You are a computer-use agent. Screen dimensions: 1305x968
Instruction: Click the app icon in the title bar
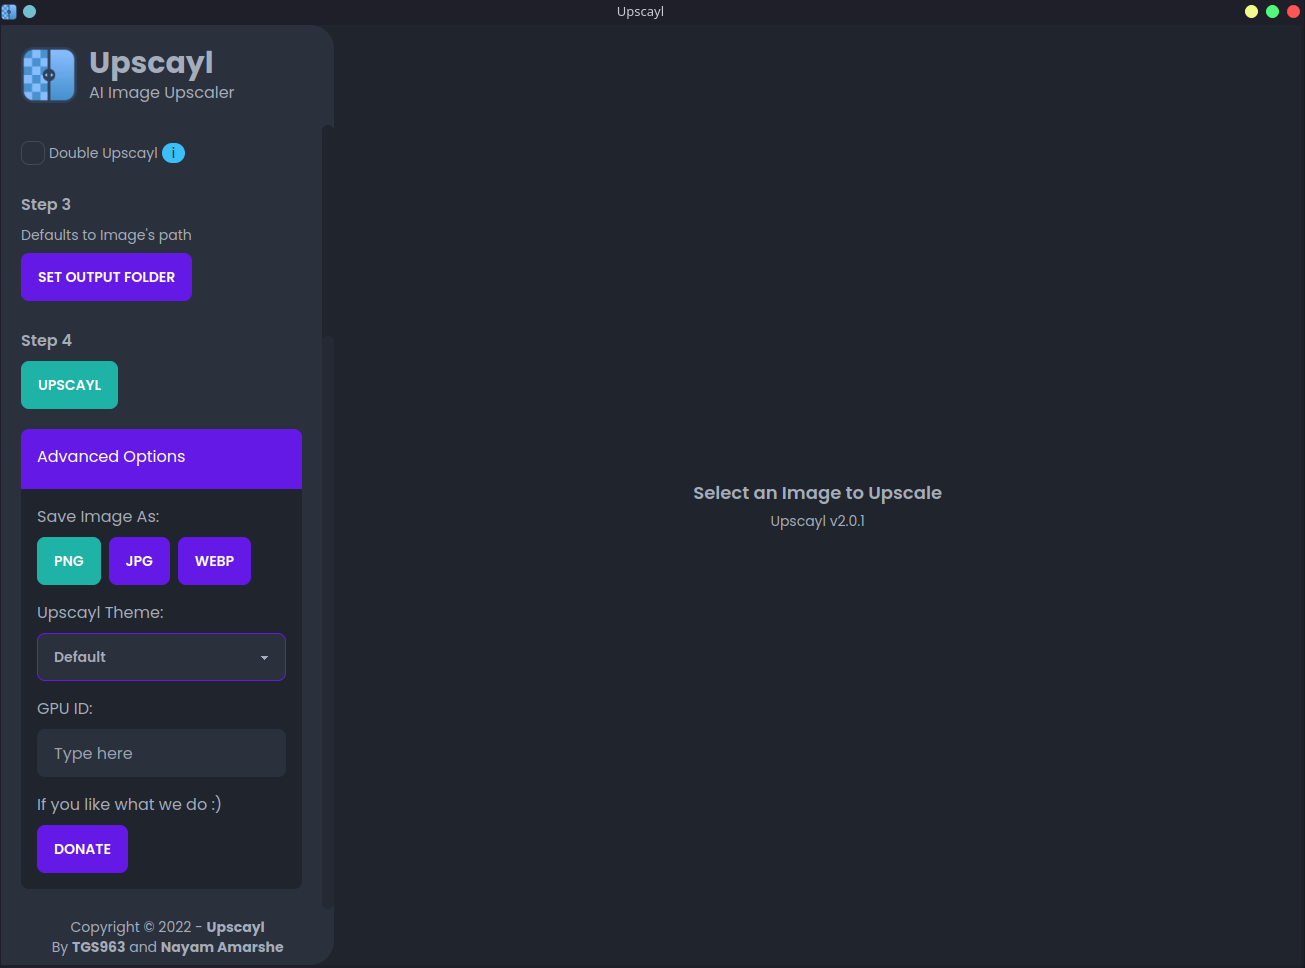click(9, 12)
